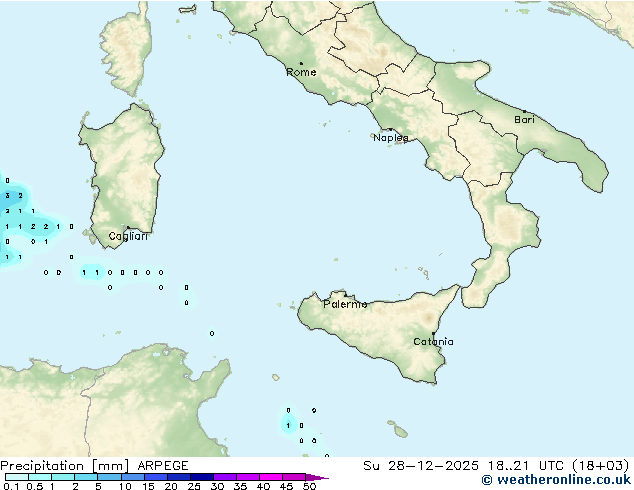Click the Palermo city label
Image resolution: width=634 pixels, height=490 pixels.
pyautogui.click(x=345, y=304)
